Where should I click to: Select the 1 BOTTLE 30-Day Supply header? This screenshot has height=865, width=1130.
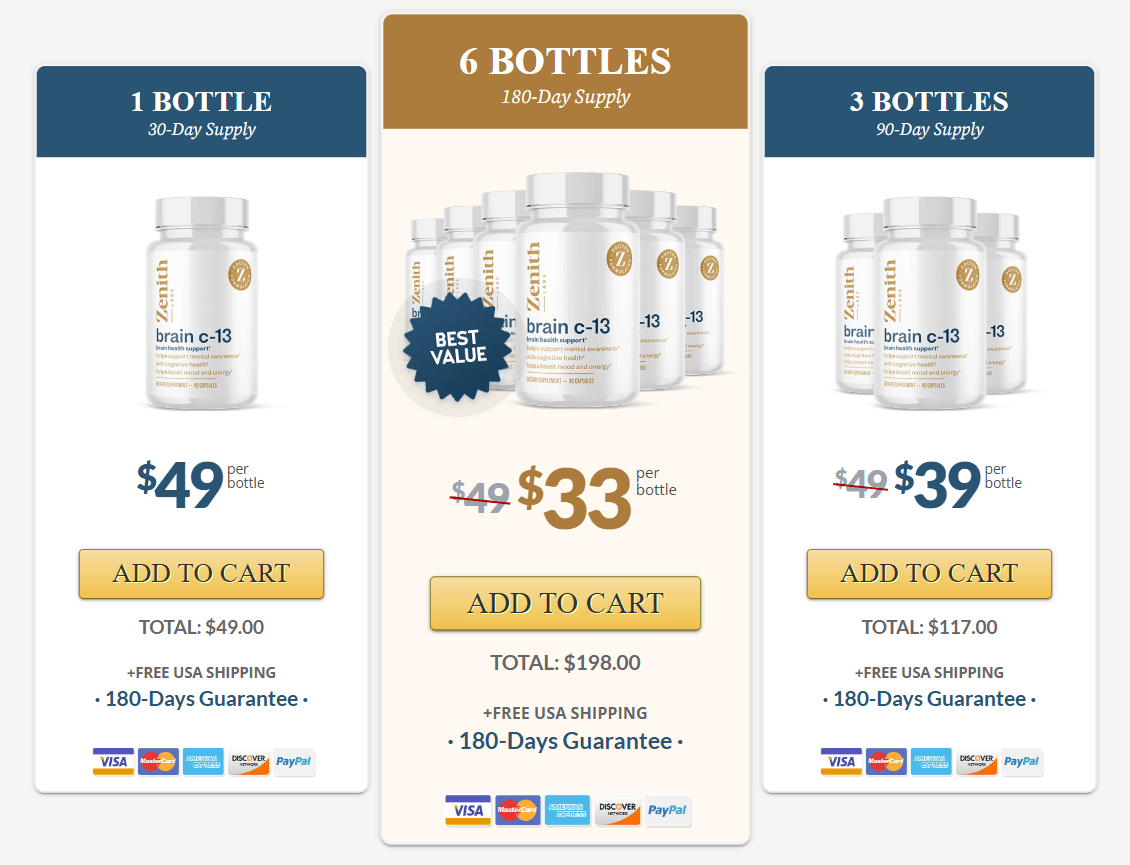tap(201, 110)
